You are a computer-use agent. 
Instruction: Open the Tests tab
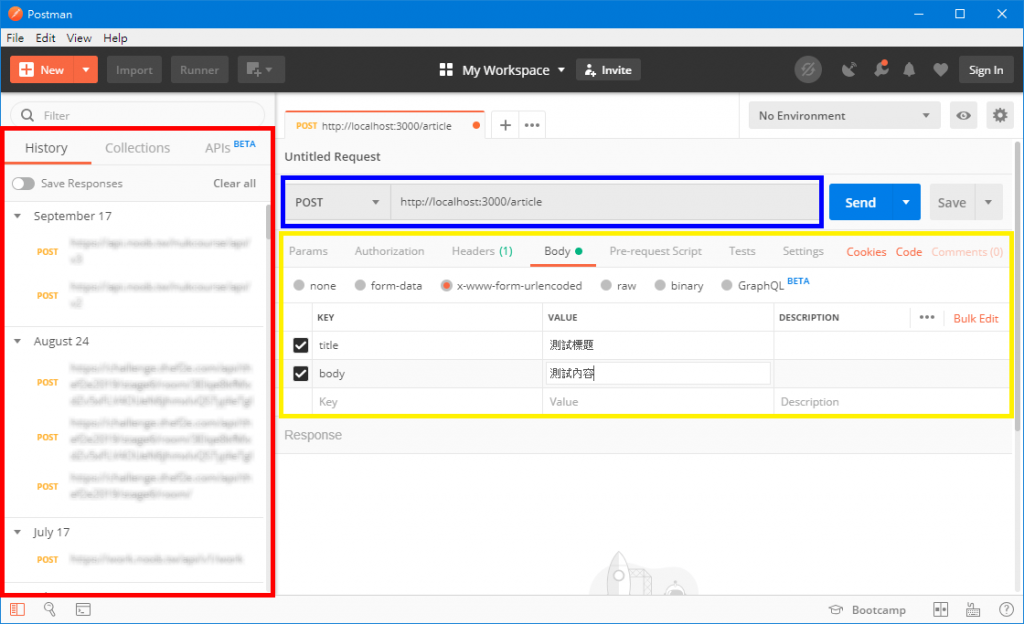pyautogui.click(x=742, y=251)
